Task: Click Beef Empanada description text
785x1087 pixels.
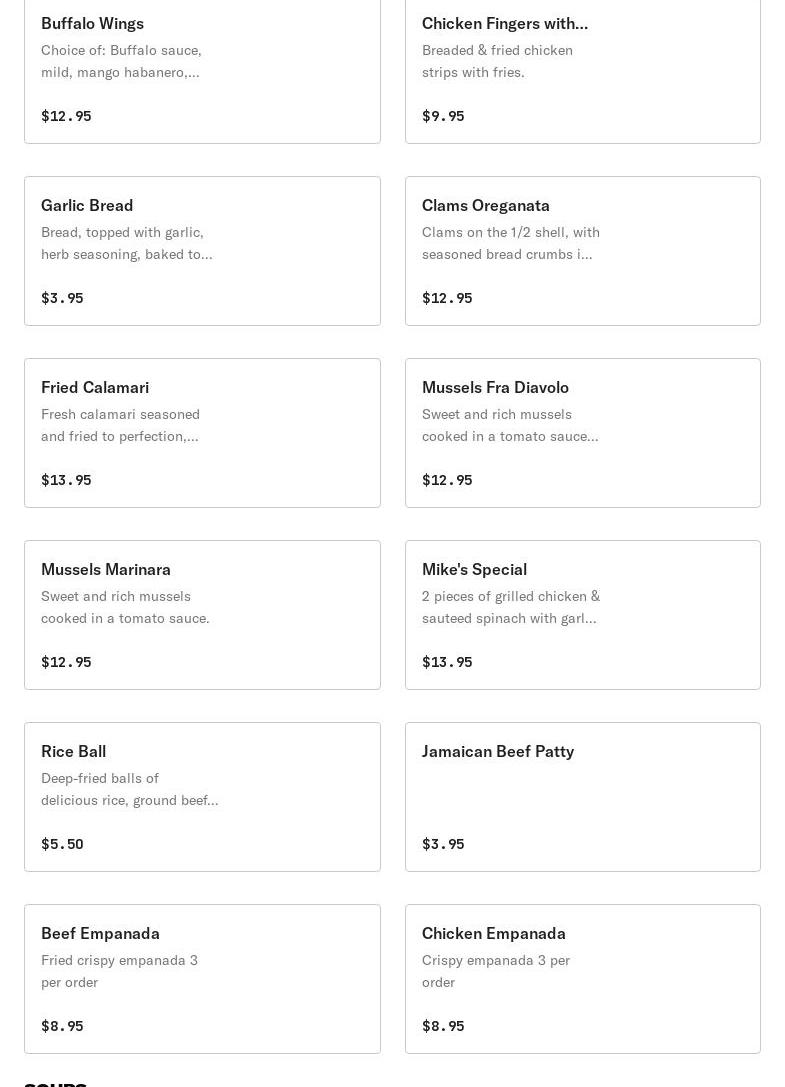Action: (119, 971)
